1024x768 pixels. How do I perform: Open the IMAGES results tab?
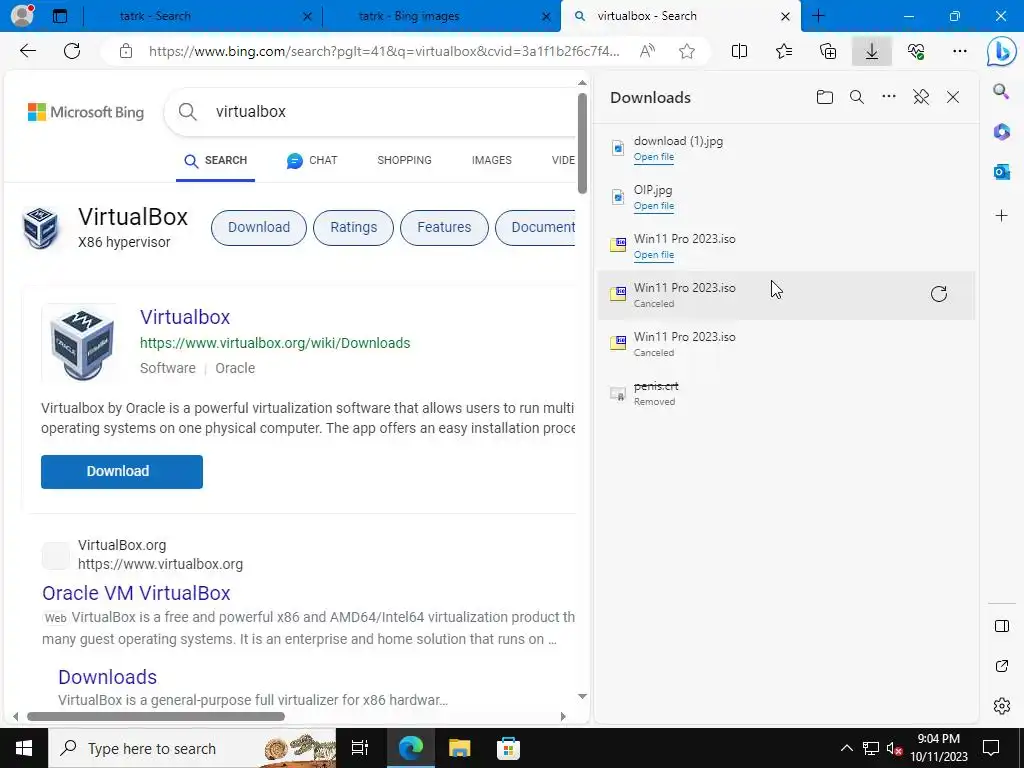[491, 161]
